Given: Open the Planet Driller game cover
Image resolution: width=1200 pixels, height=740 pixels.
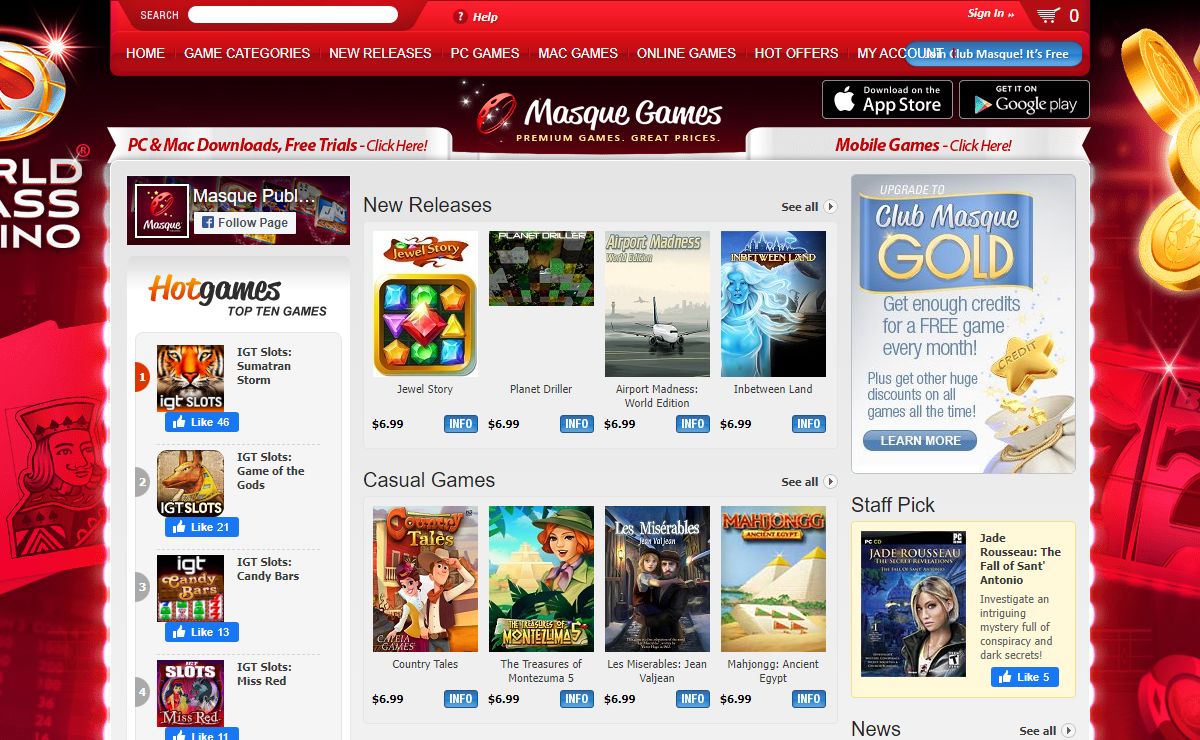Looking at the screenshot, I should tap(541, 268).
